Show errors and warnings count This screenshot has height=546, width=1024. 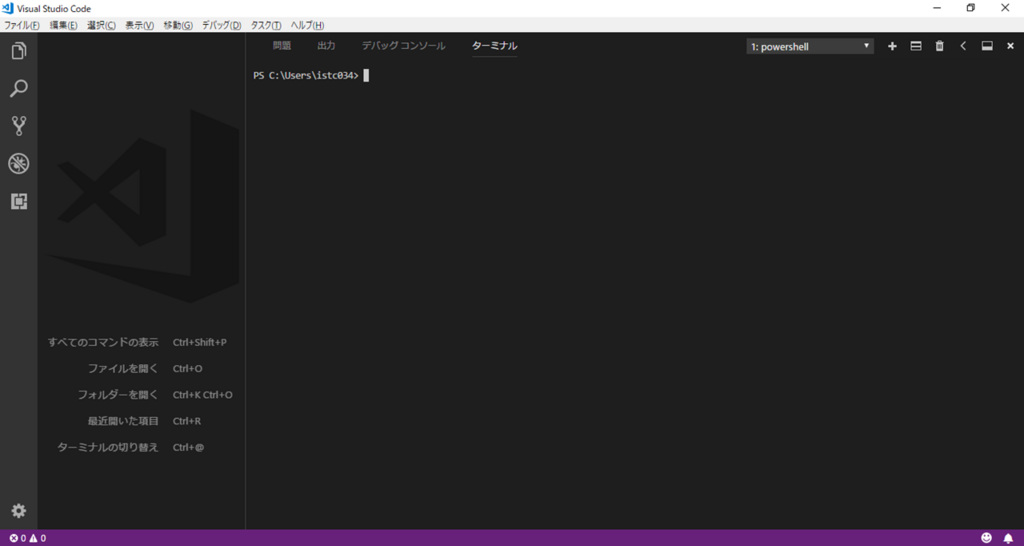27,538
